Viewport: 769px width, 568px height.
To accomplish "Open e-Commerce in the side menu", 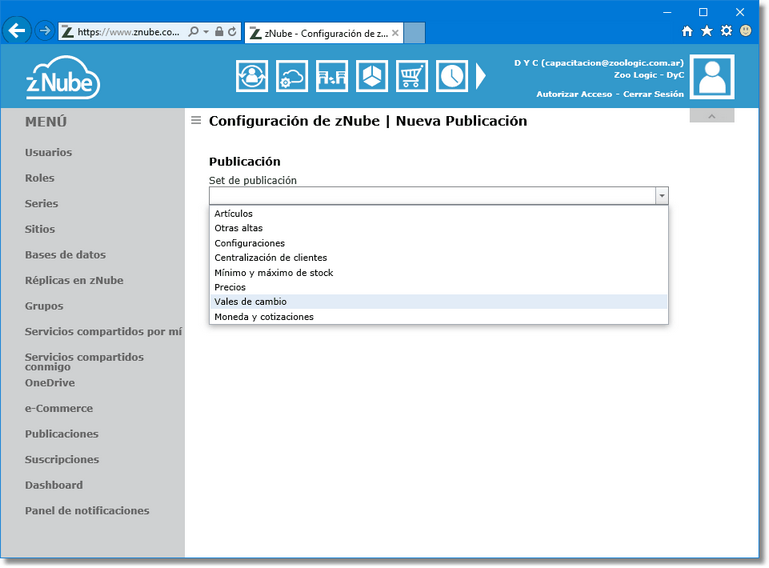I will (x=59, y=408).
